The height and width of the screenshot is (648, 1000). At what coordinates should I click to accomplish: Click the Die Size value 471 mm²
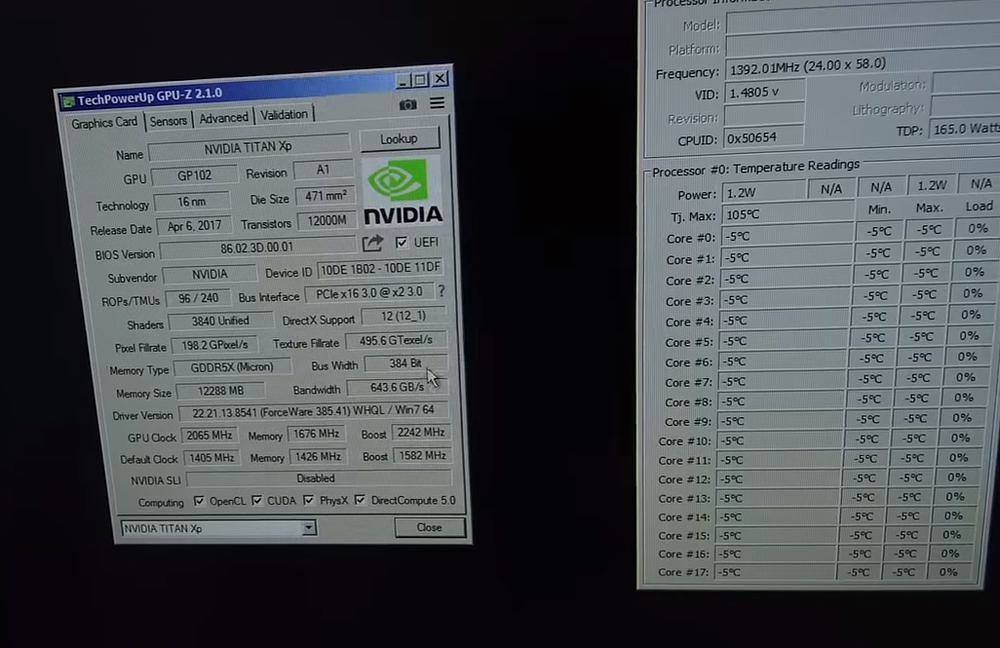tap(325, 196)
